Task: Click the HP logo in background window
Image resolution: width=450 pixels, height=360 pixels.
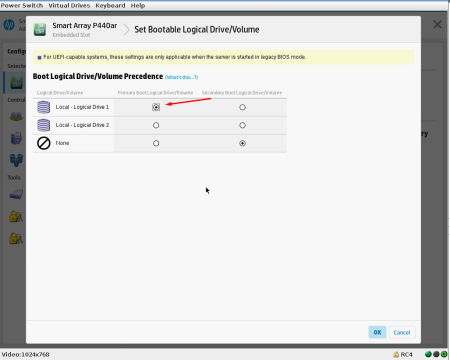Action: tap(9, 25)
